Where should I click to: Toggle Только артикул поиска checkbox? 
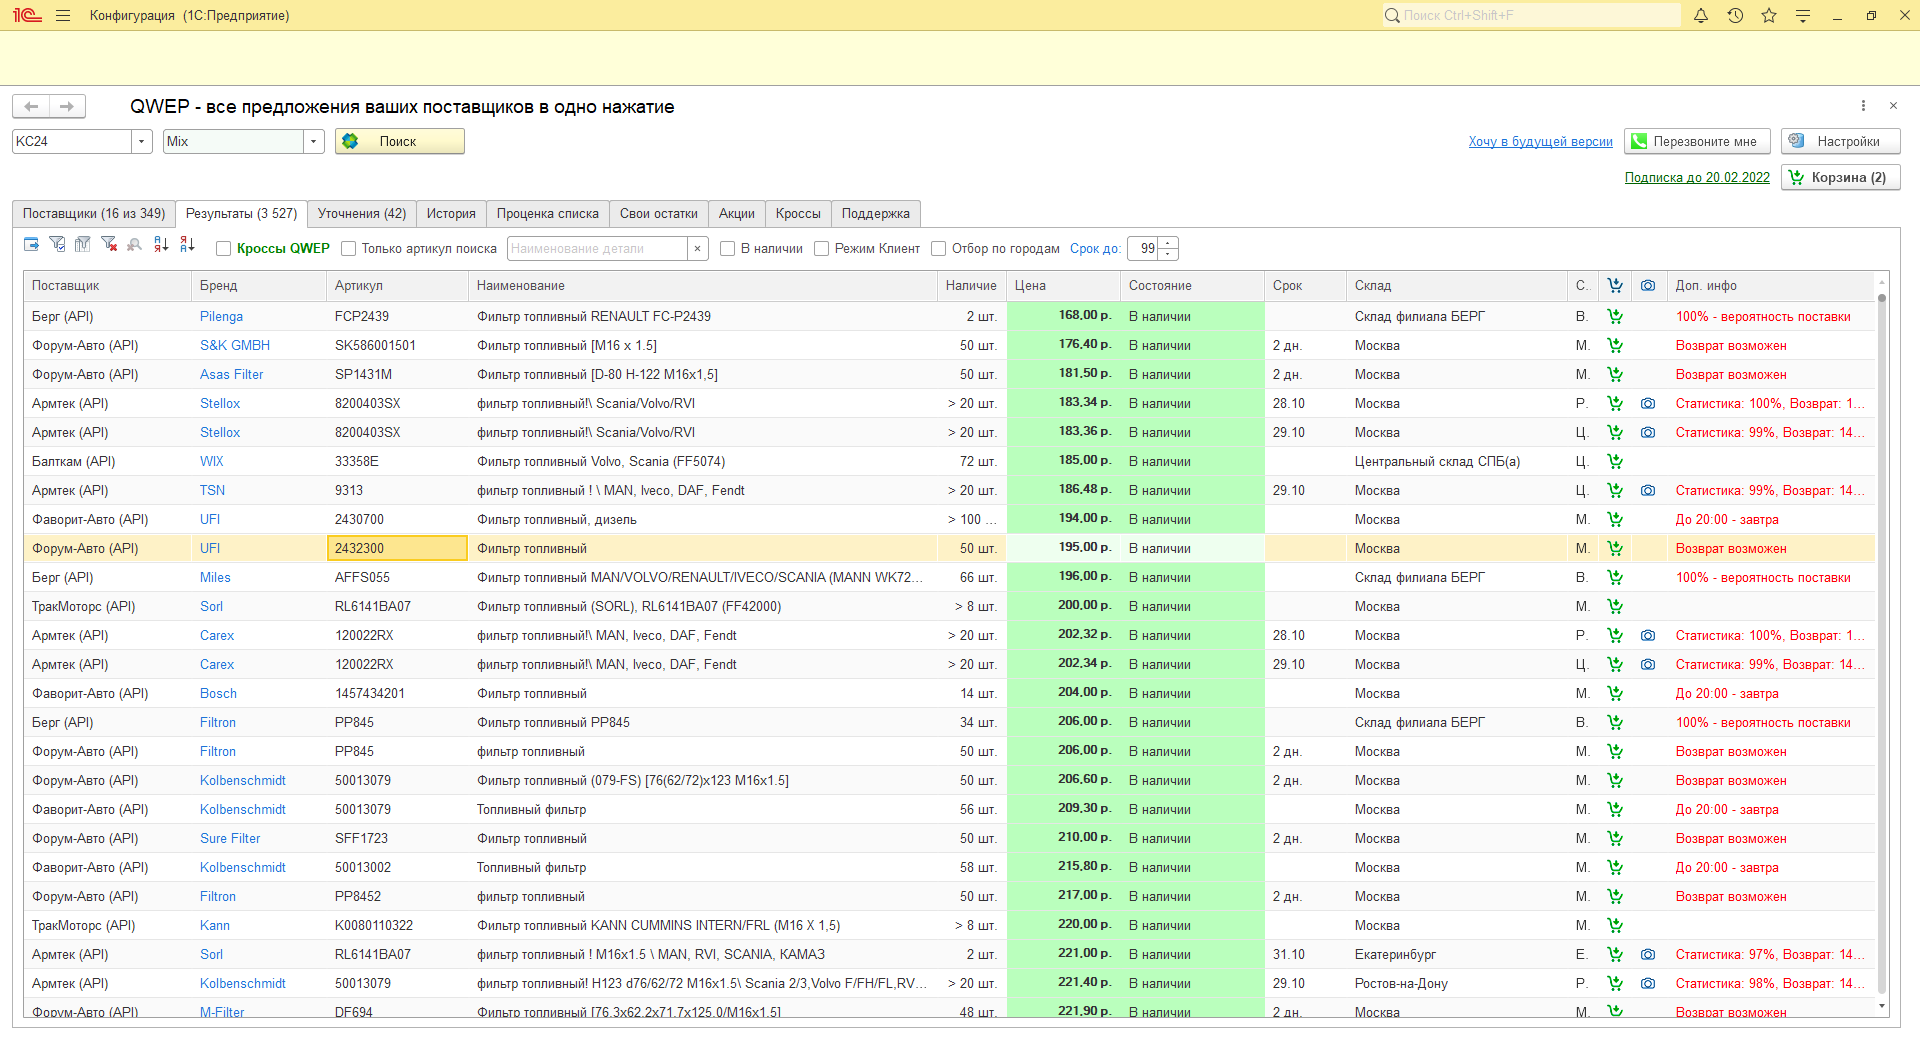click(349, 249)
